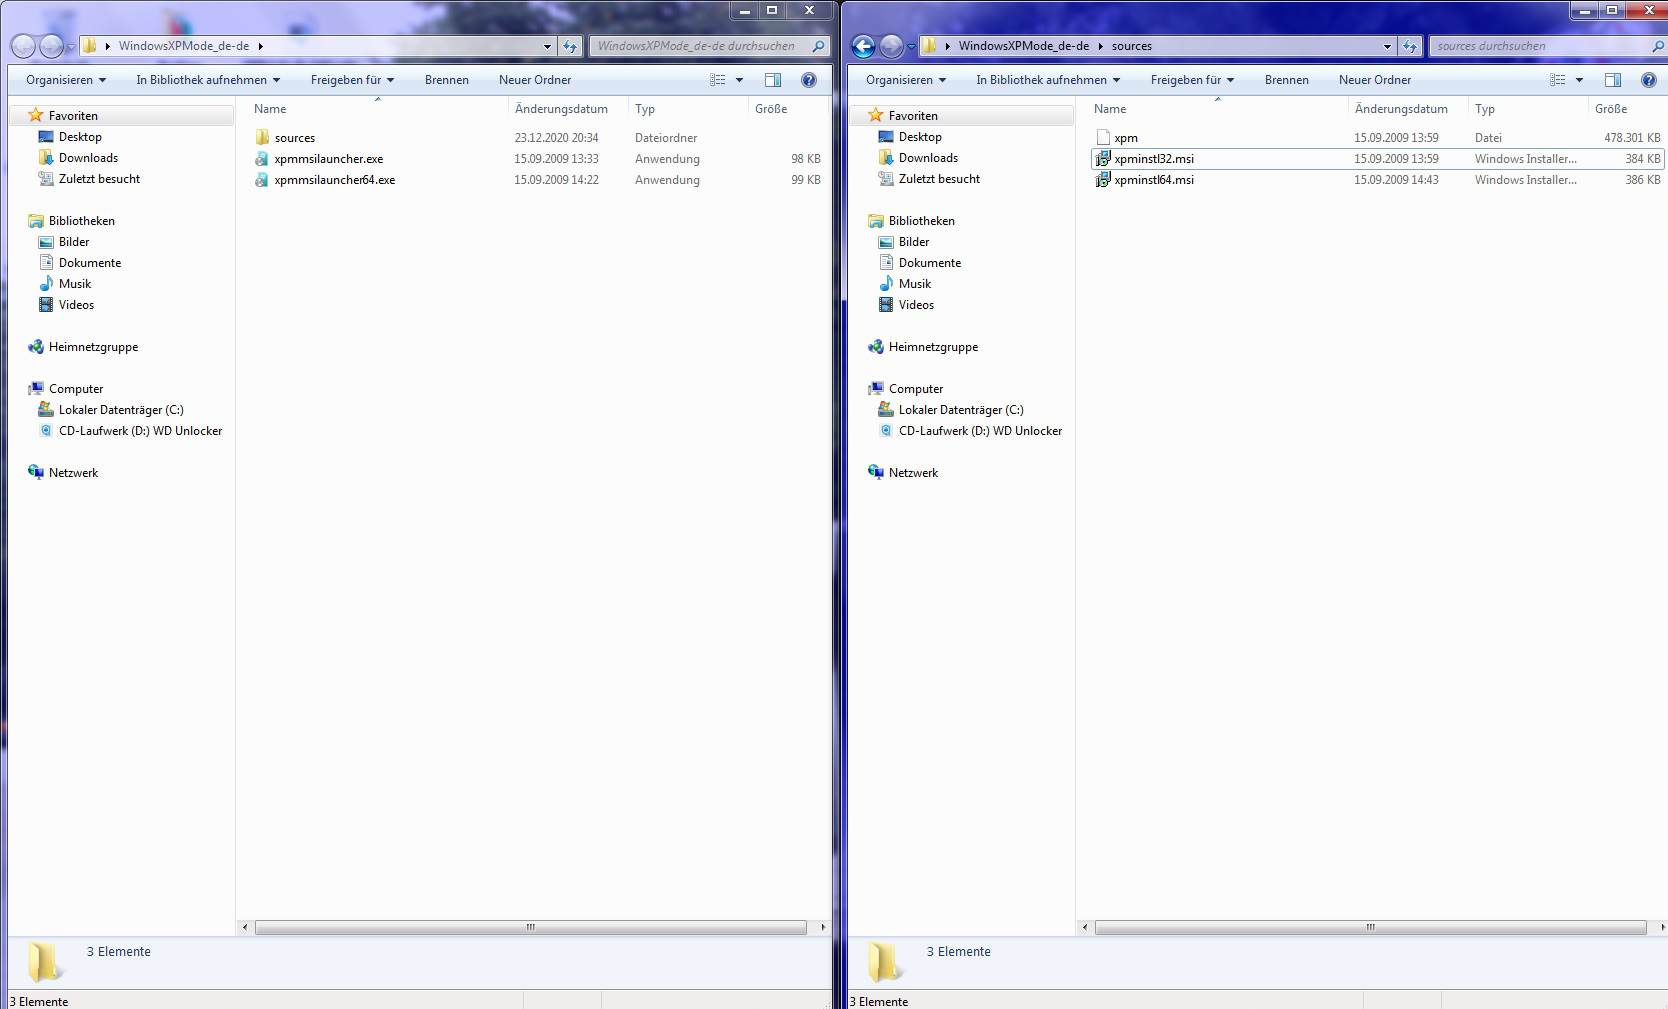Open Organisieren menu in right window
Screen dimensions: 1668x1009
pos(906,80)
